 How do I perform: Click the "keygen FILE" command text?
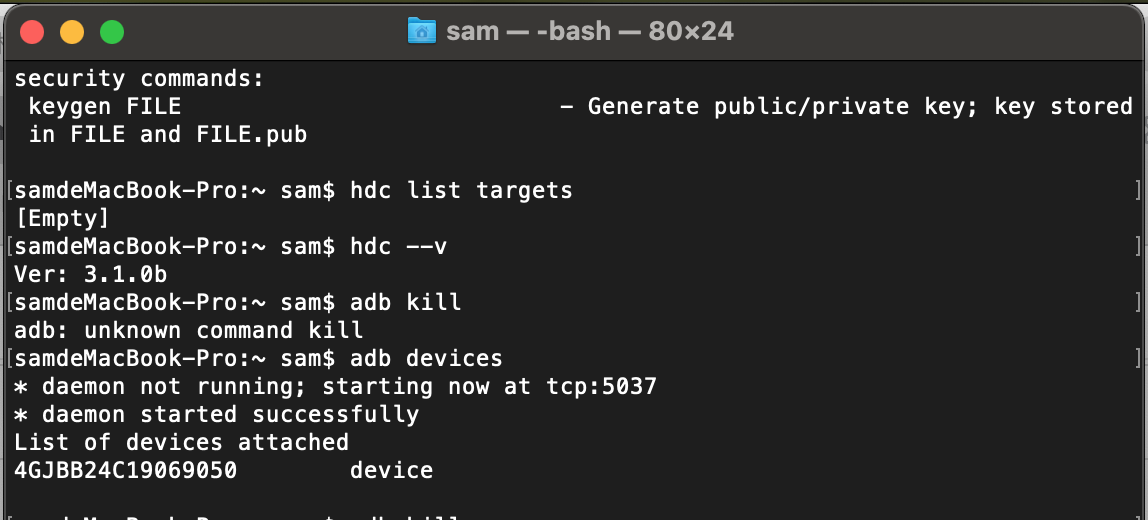tap(105, 107)
